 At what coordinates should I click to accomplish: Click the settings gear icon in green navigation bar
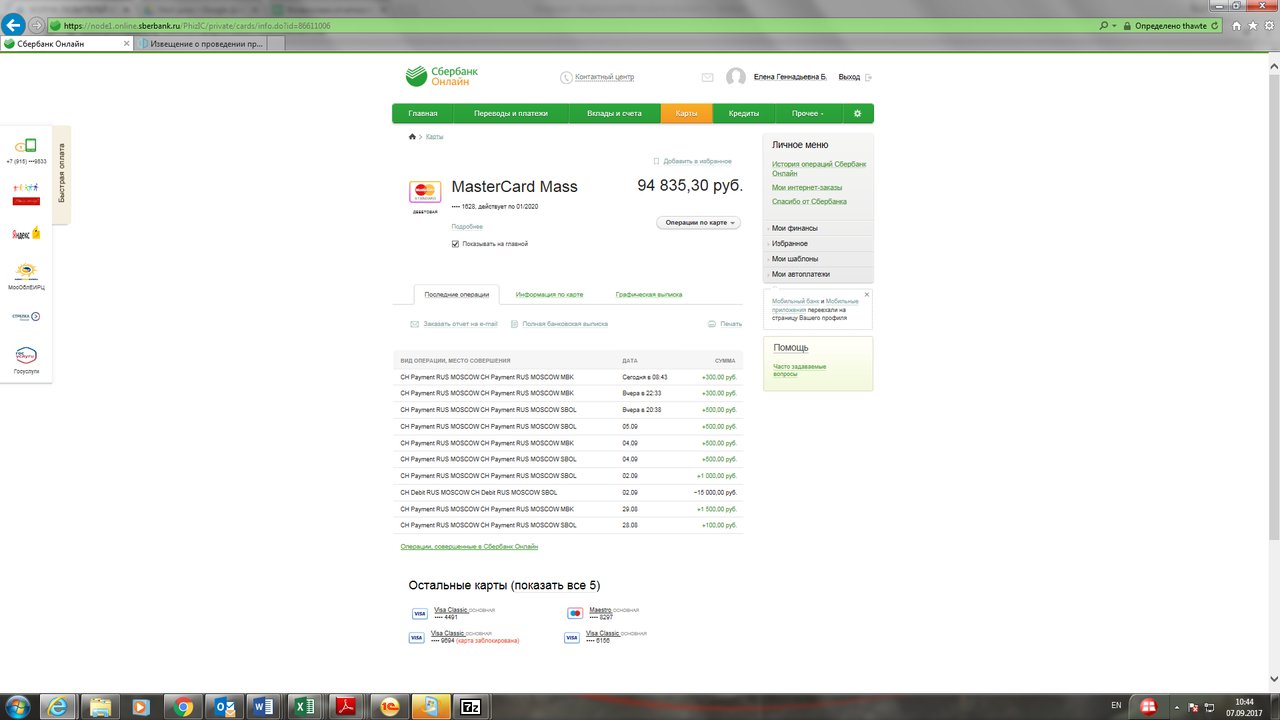tap(857, 114)
